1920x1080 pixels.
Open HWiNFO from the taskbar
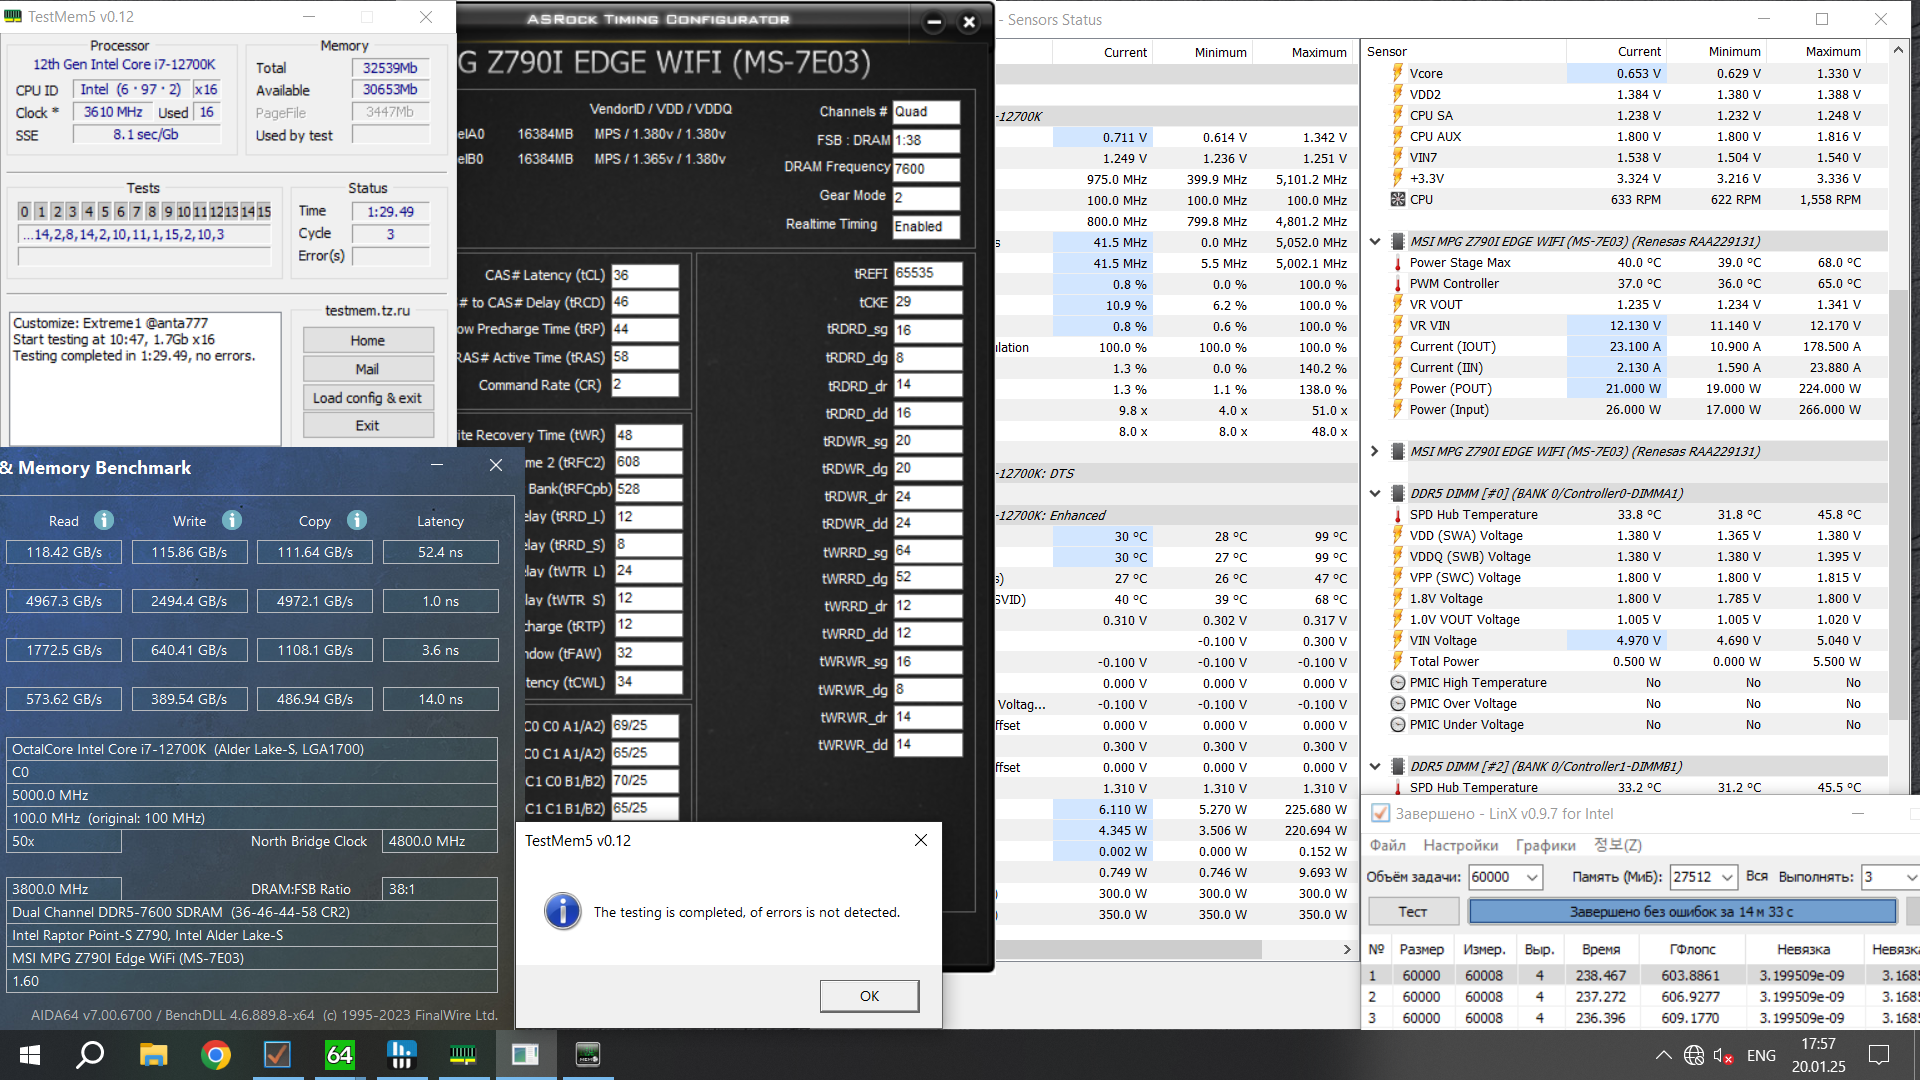click(x=402, y=1055)
